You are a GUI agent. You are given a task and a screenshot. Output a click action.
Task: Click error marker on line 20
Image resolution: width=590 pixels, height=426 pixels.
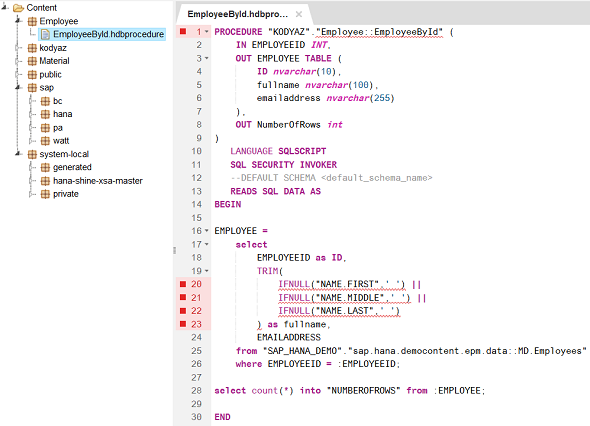pos(183,284)
